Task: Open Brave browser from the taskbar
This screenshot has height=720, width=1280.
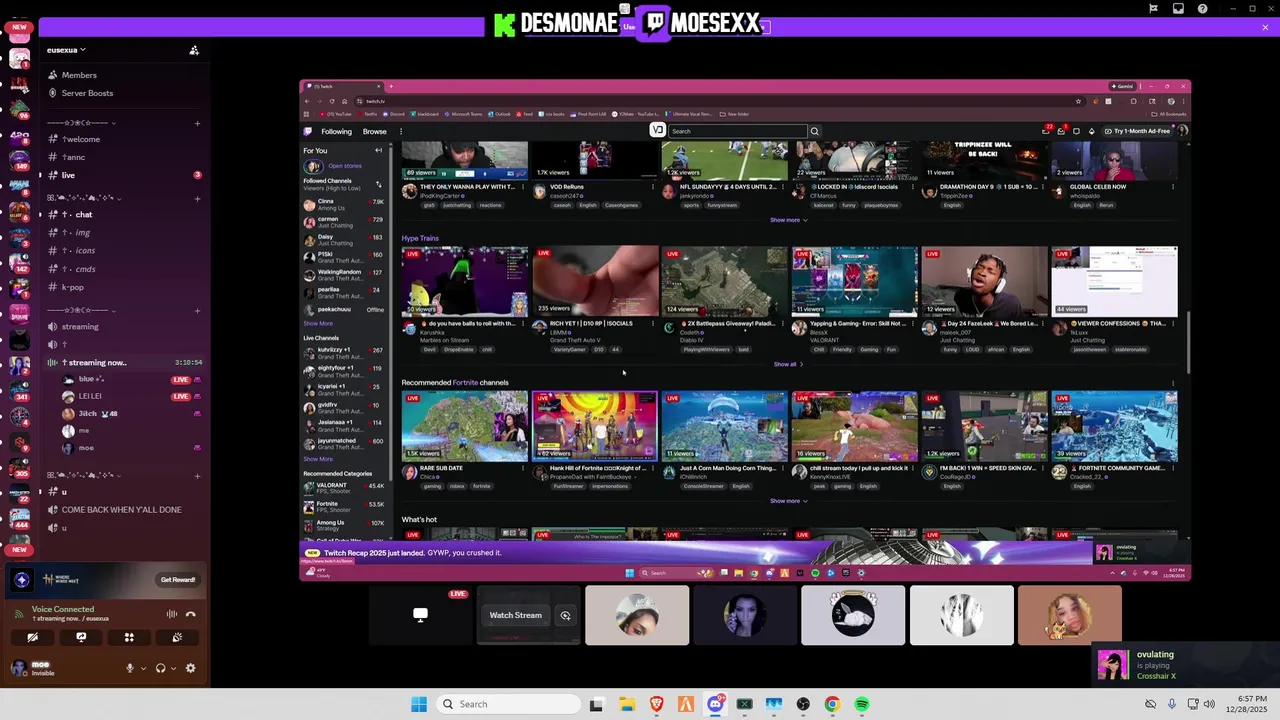Action: click(656, 704)
